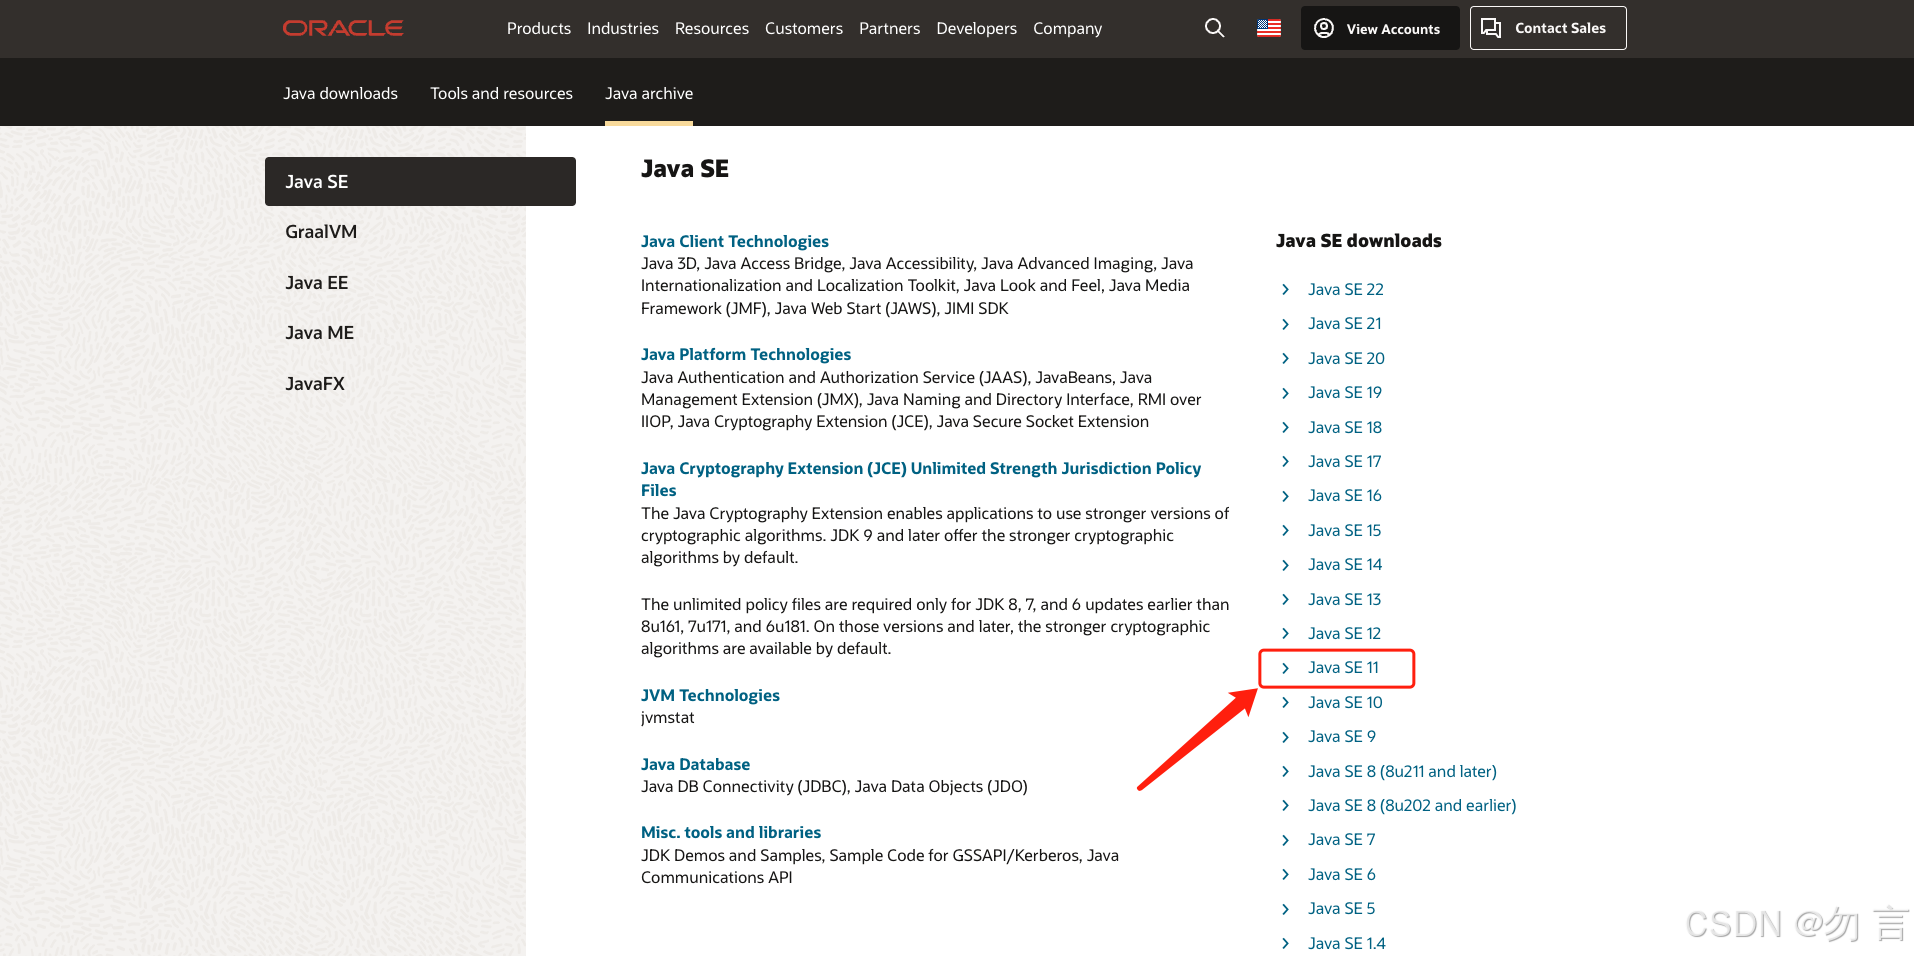The width and height of the screenshot is (1914, 956).
Task: Open the Java SE 18 download link
Action: 1344,427
